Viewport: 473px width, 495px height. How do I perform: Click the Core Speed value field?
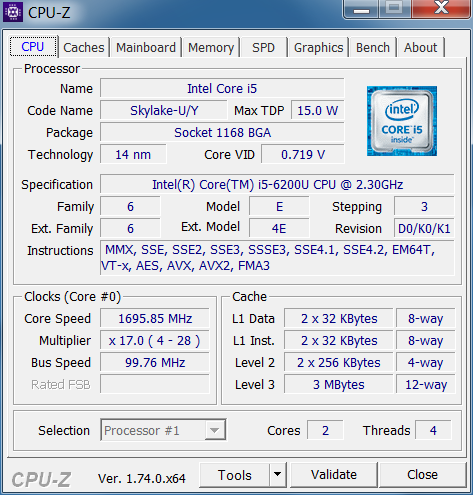pos(155,318)
